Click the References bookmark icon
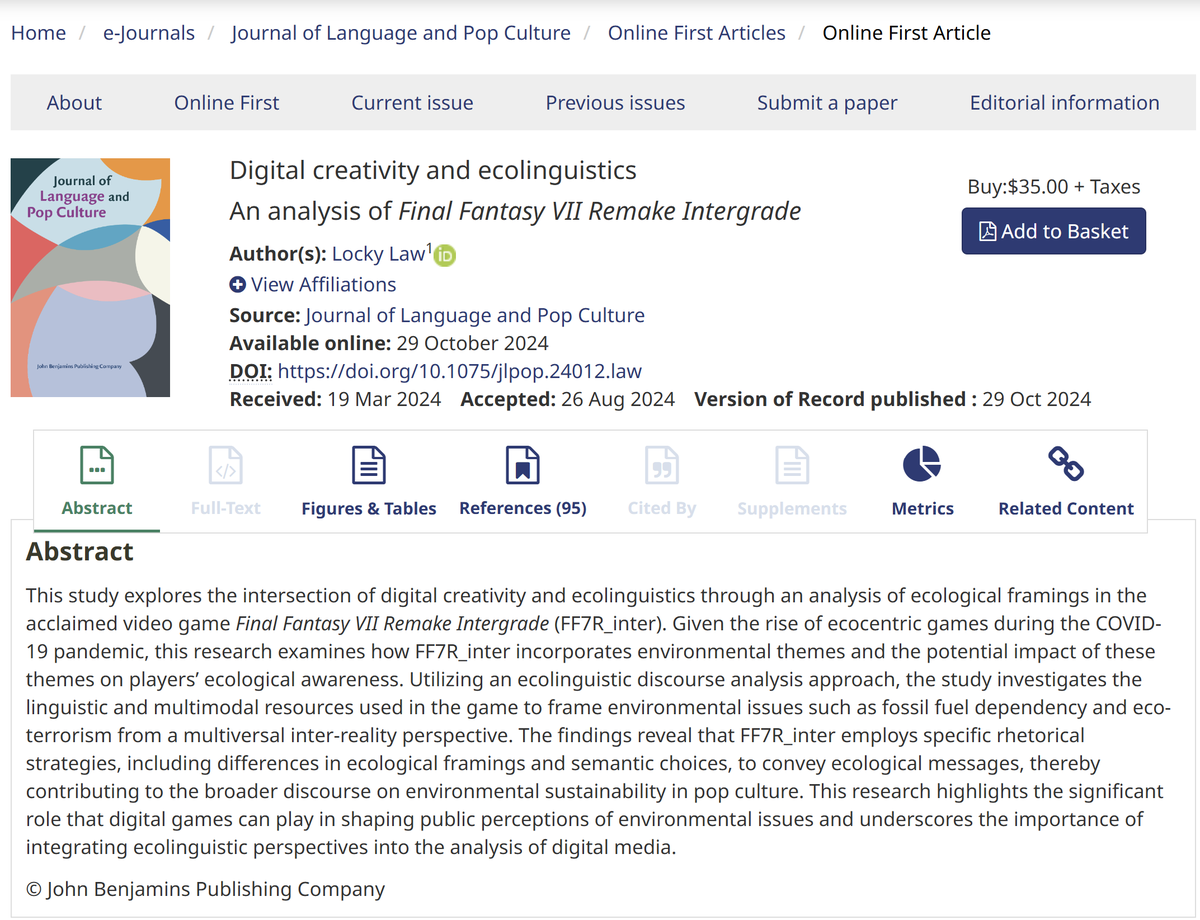 tap(523, 465)
